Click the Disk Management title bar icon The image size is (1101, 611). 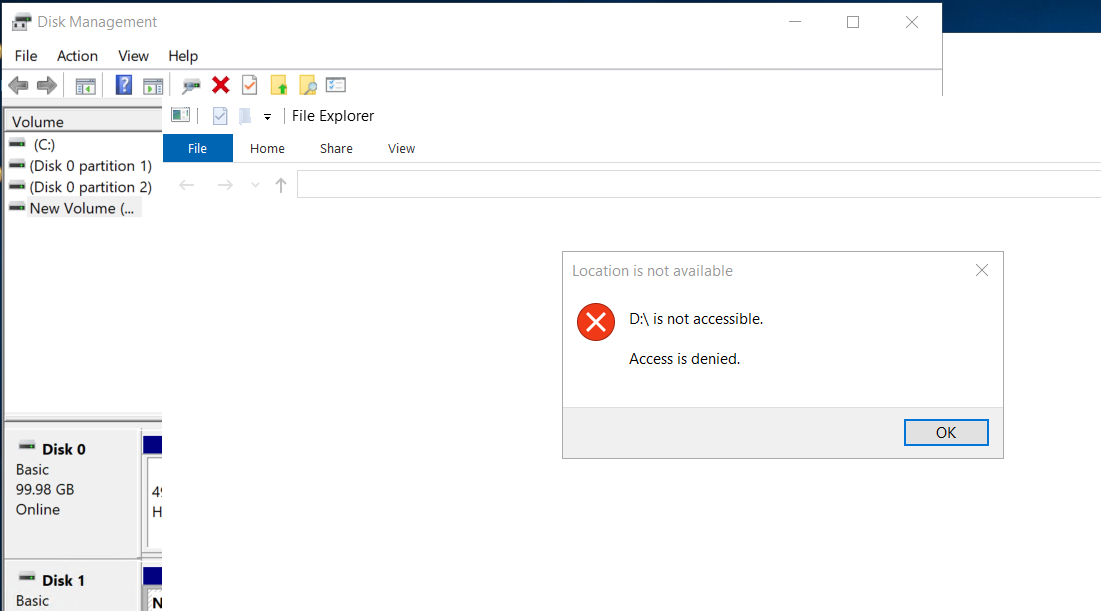click(21, 22)
